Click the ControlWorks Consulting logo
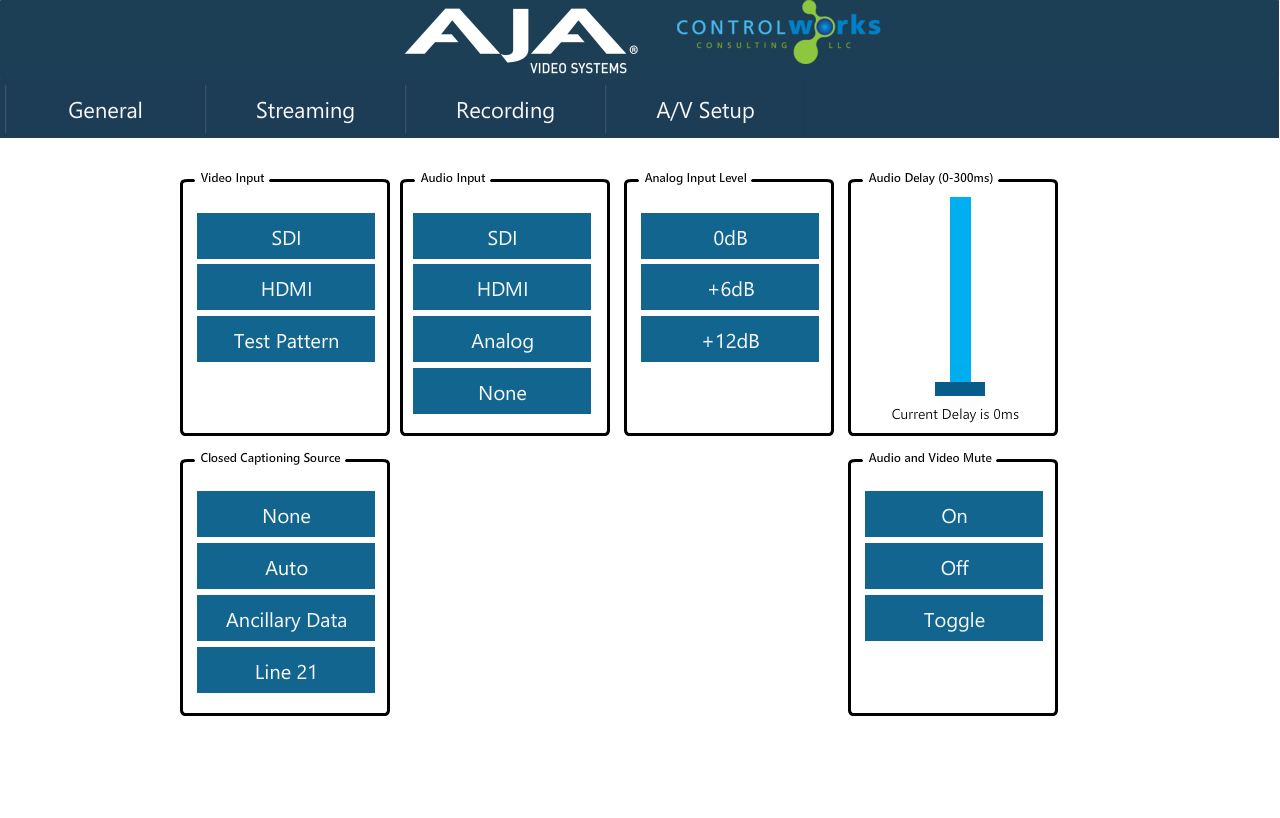This screenshot has height=818, width=1280. tap(778, 31)
